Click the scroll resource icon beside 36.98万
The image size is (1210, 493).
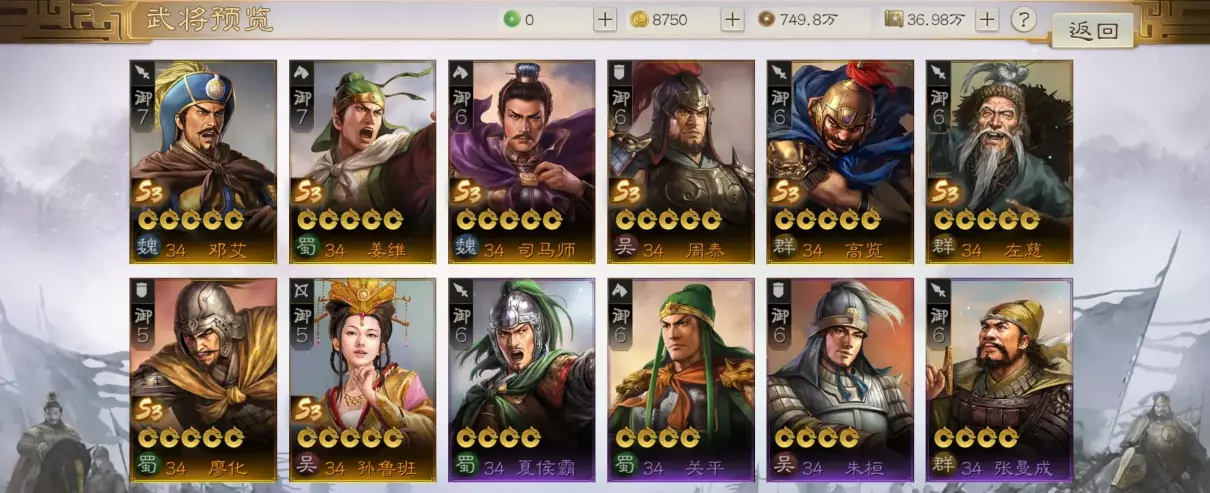click(x=894, y=19)
